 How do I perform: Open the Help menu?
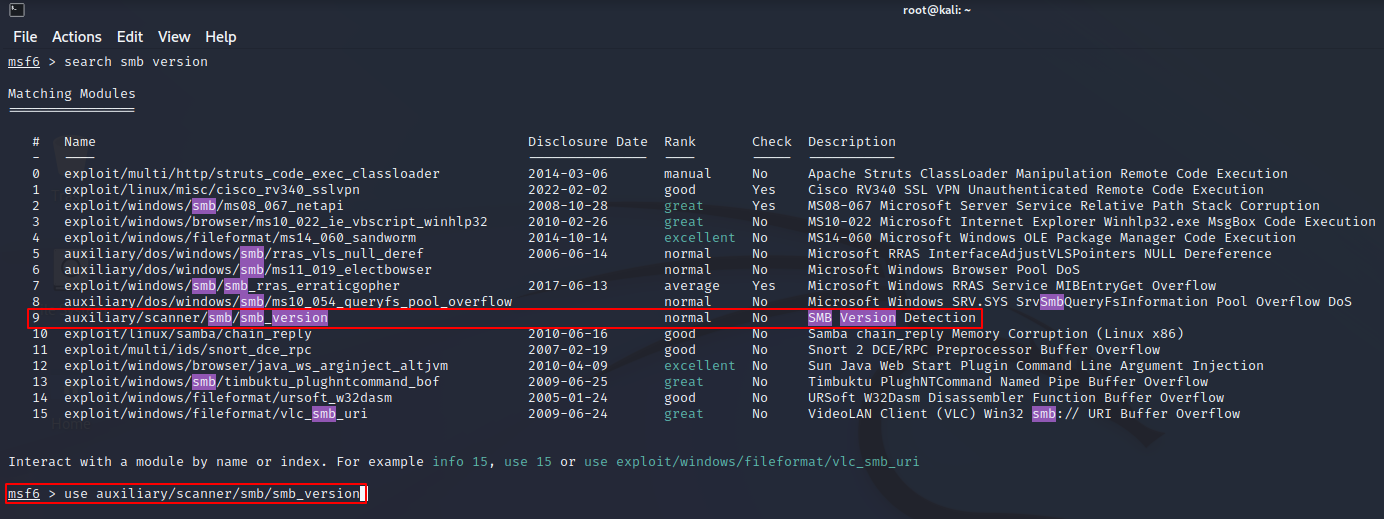[x=221, y=37]
